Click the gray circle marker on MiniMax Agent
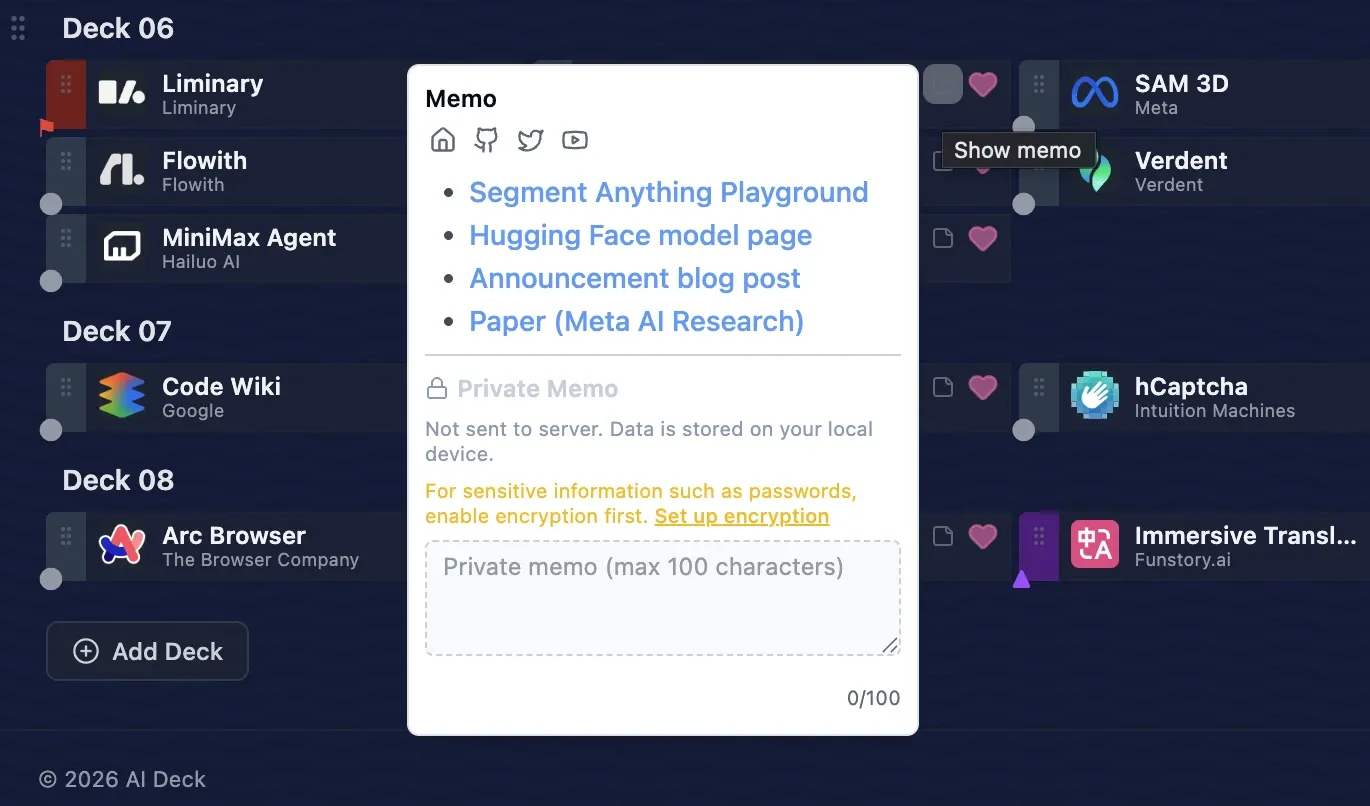The width and height of the screenshot is (1370, 806). pyautogui.click(x=50, y=281)
